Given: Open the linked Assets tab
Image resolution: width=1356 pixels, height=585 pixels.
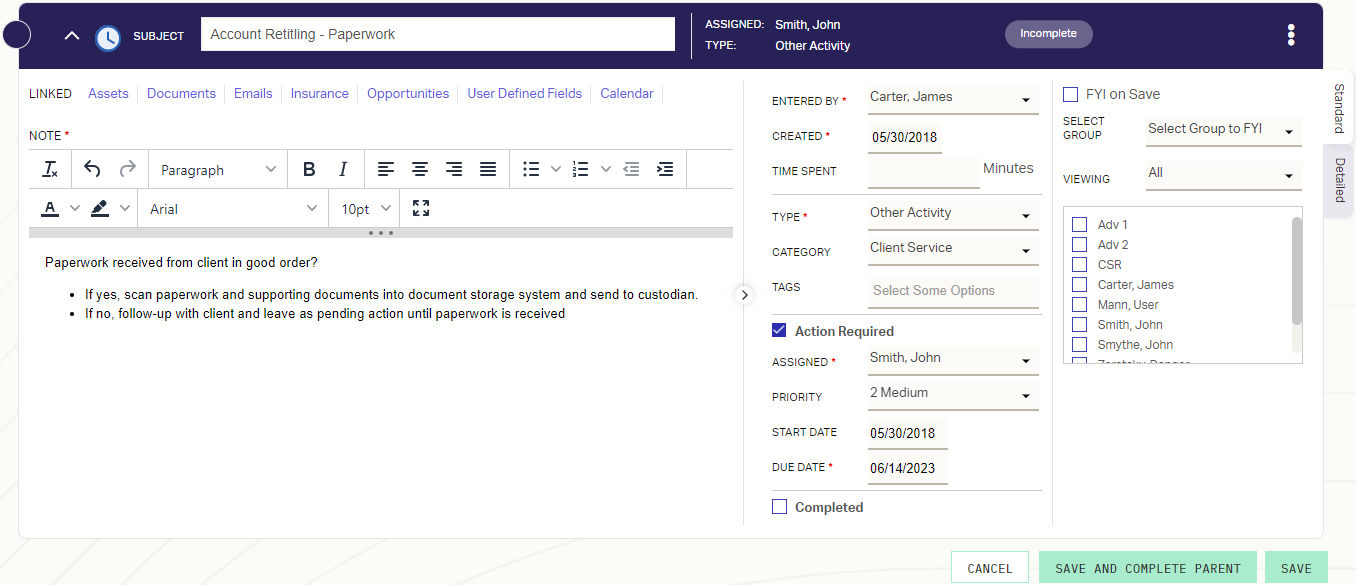Looking at the screenshot, I should [x=108, y=93].
